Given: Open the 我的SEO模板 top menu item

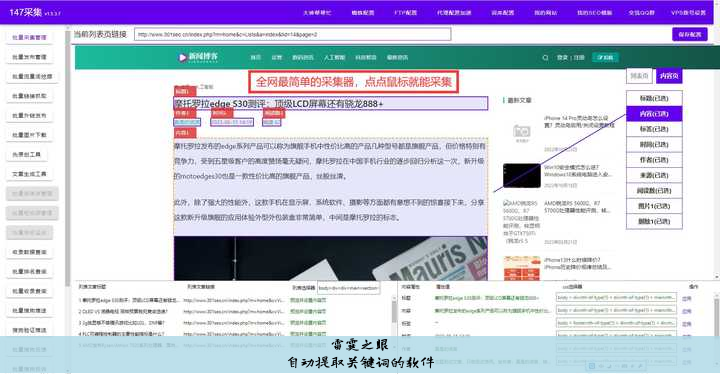Looking at the screenshot, I should pyautogui.click(x=595, y=13).
